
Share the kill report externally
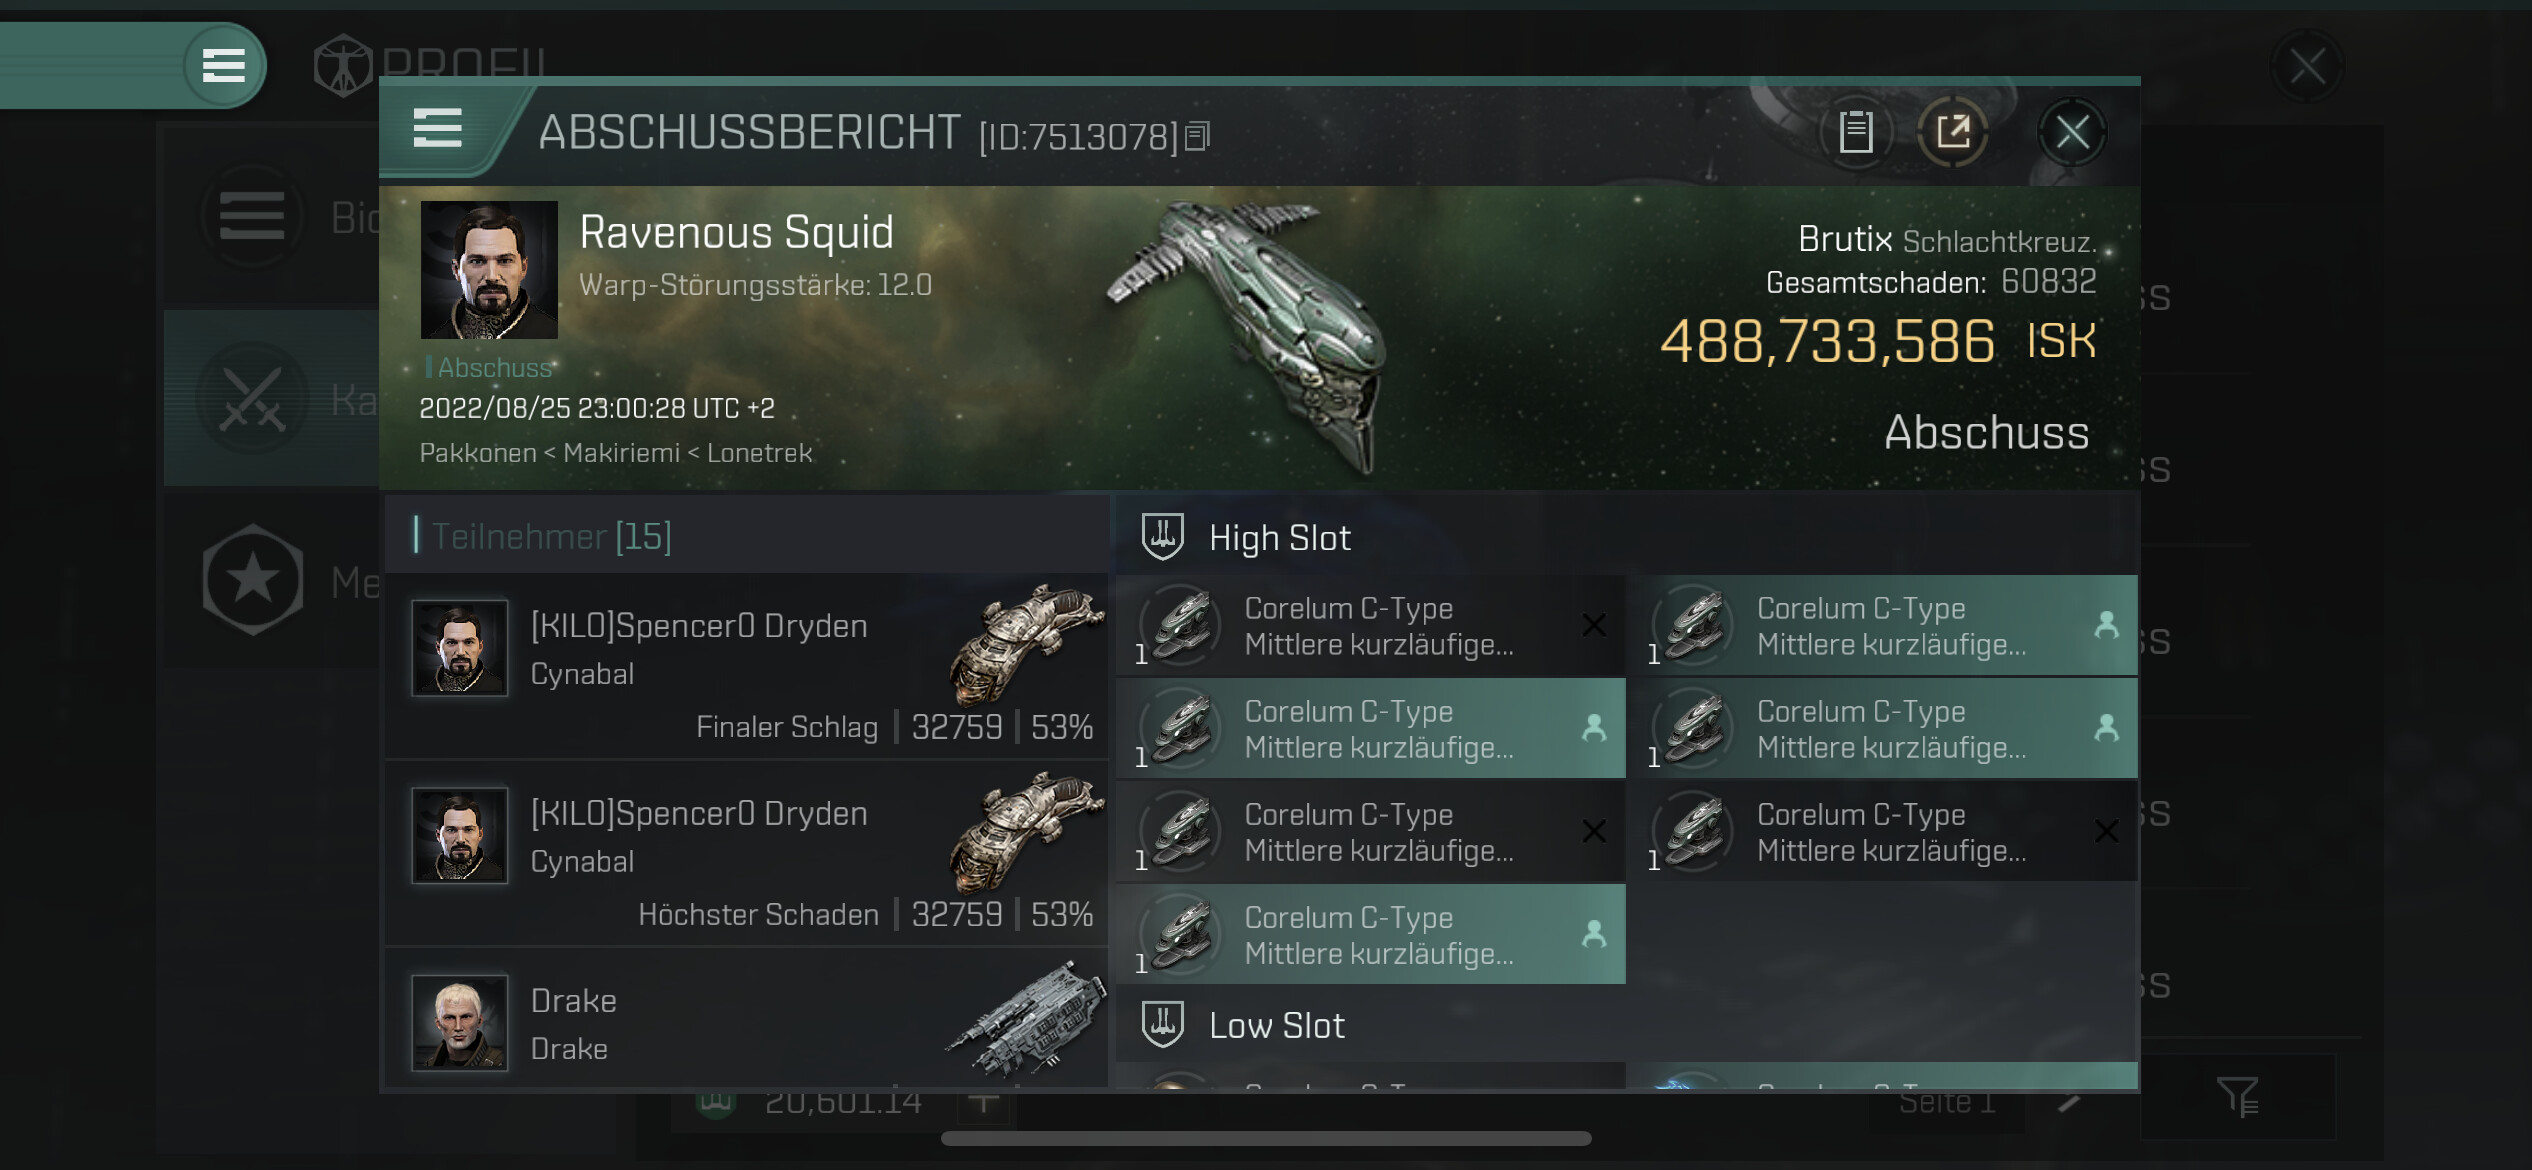[x=1952, y=131]
